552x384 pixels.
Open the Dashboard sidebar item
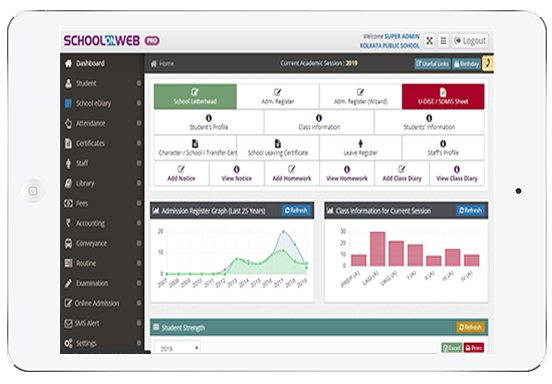102,63
